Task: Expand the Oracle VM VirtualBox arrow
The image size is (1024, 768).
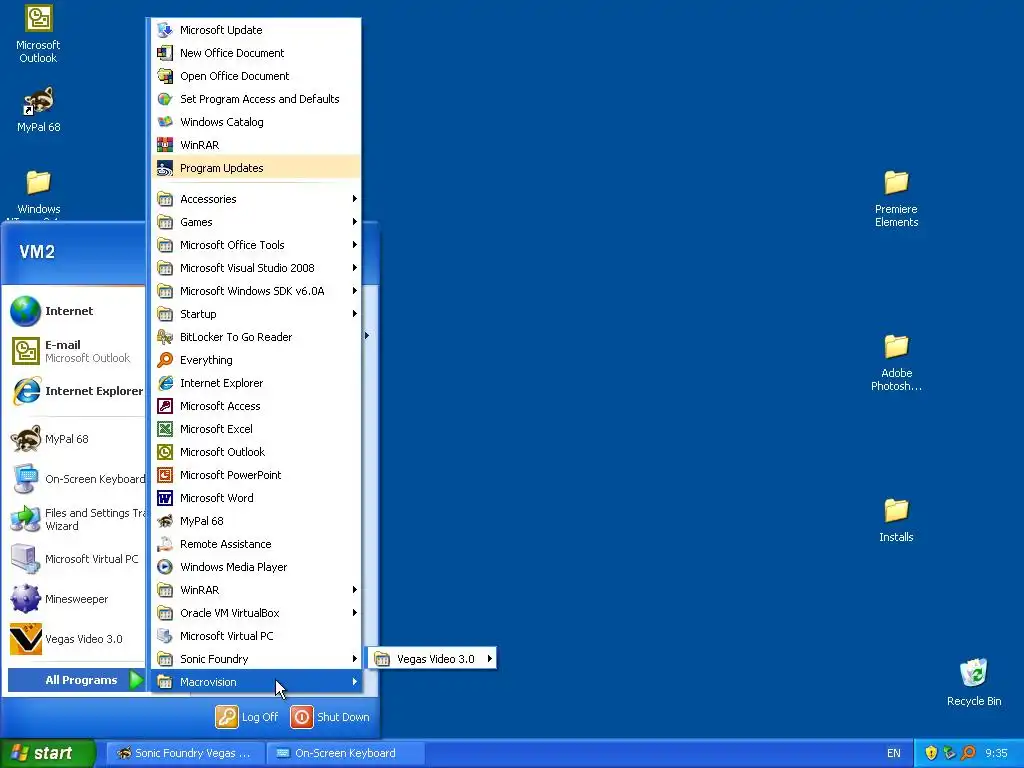Action: pyautogui.click(x=355, y=613)
